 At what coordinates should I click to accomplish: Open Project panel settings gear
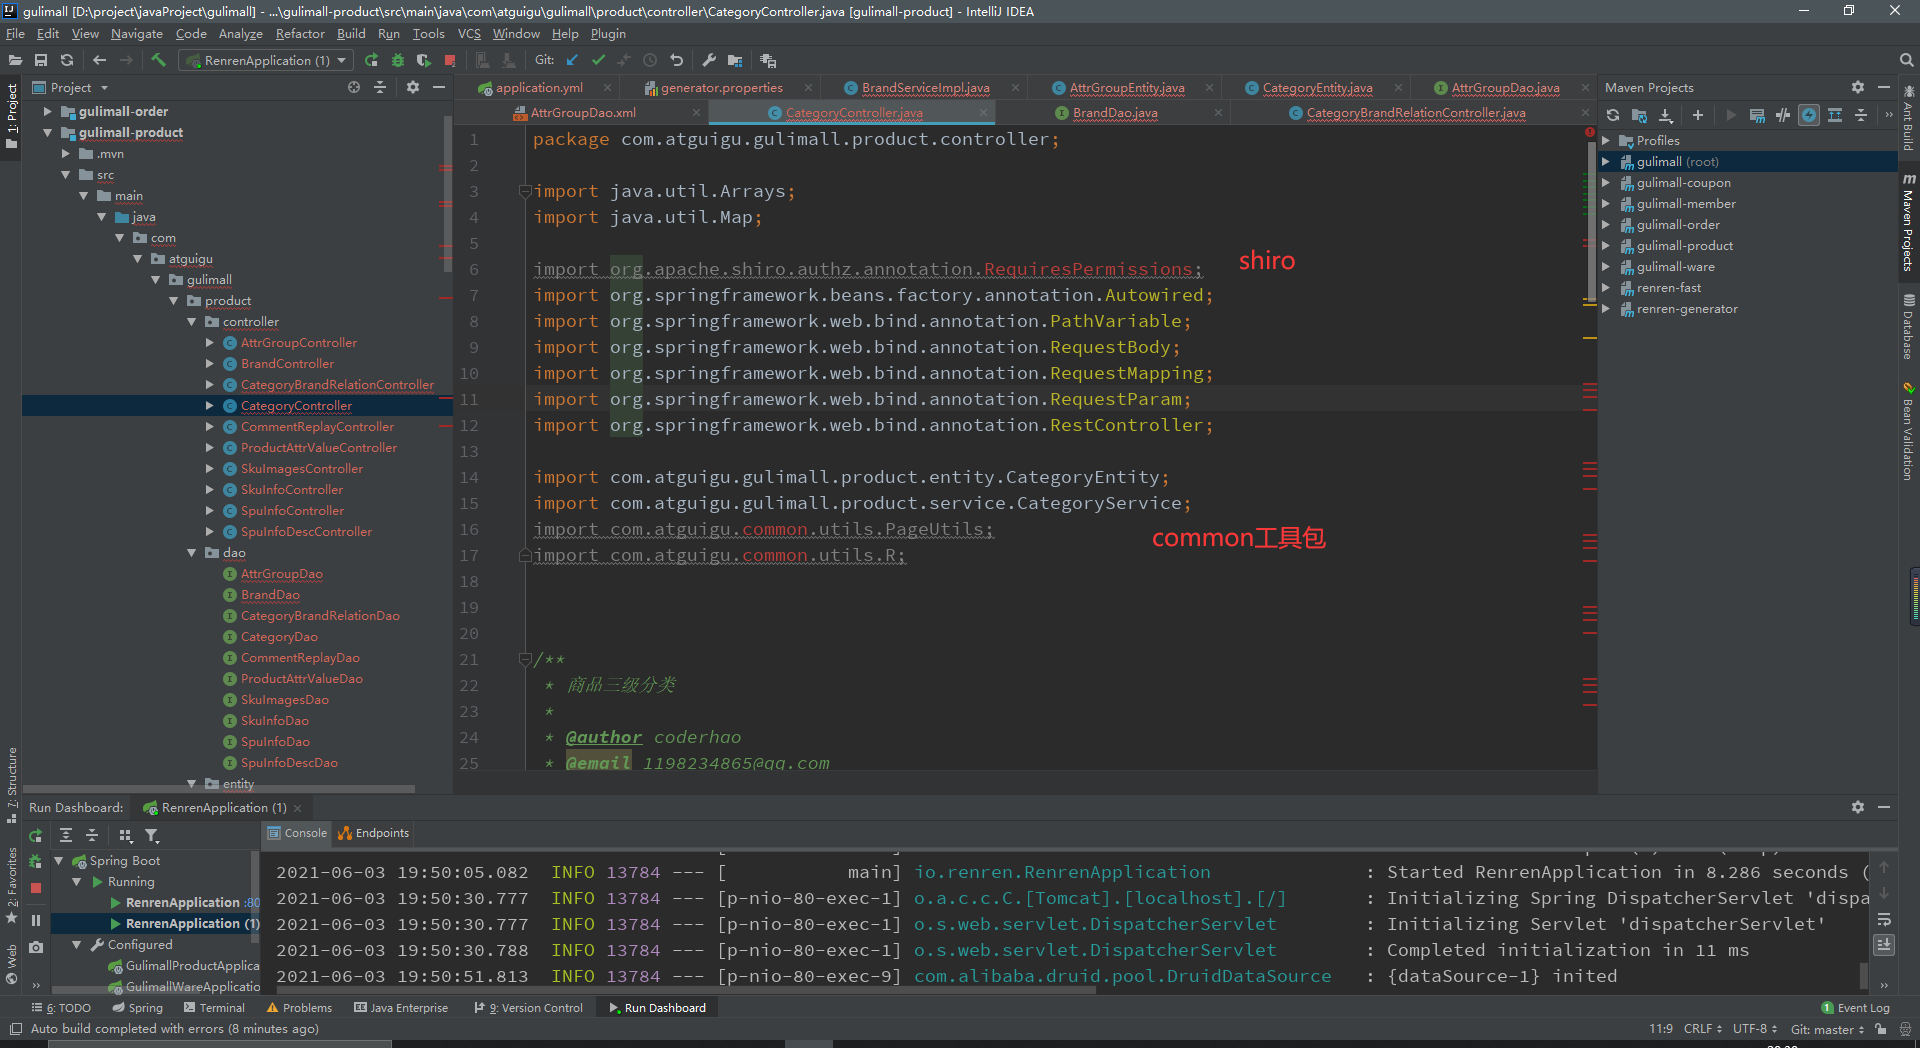tap(413, 87)
